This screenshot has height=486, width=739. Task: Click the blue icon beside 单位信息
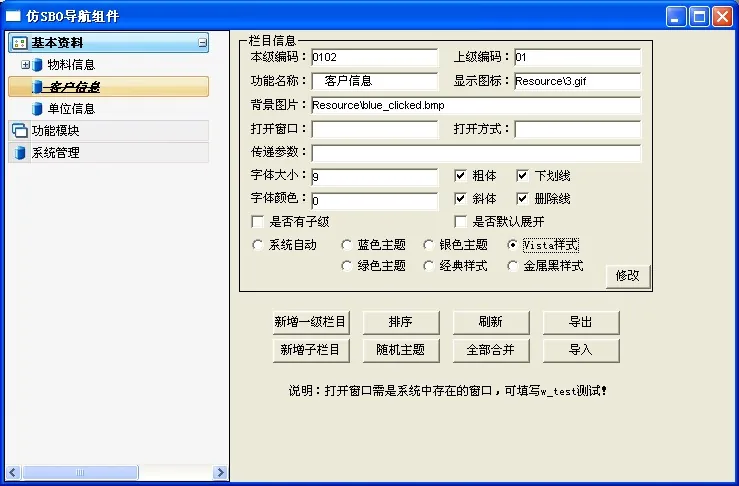(37, 109)
